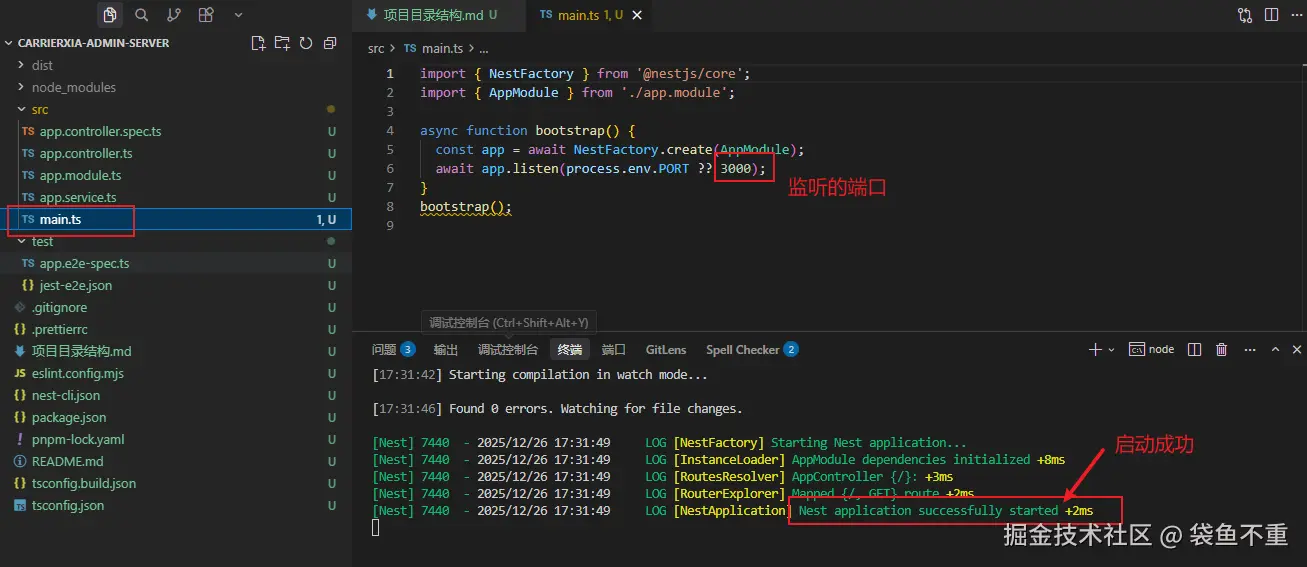The image size is (1307, 567).
Task: Open the Search view icon
Action: [x=142, y=15]
